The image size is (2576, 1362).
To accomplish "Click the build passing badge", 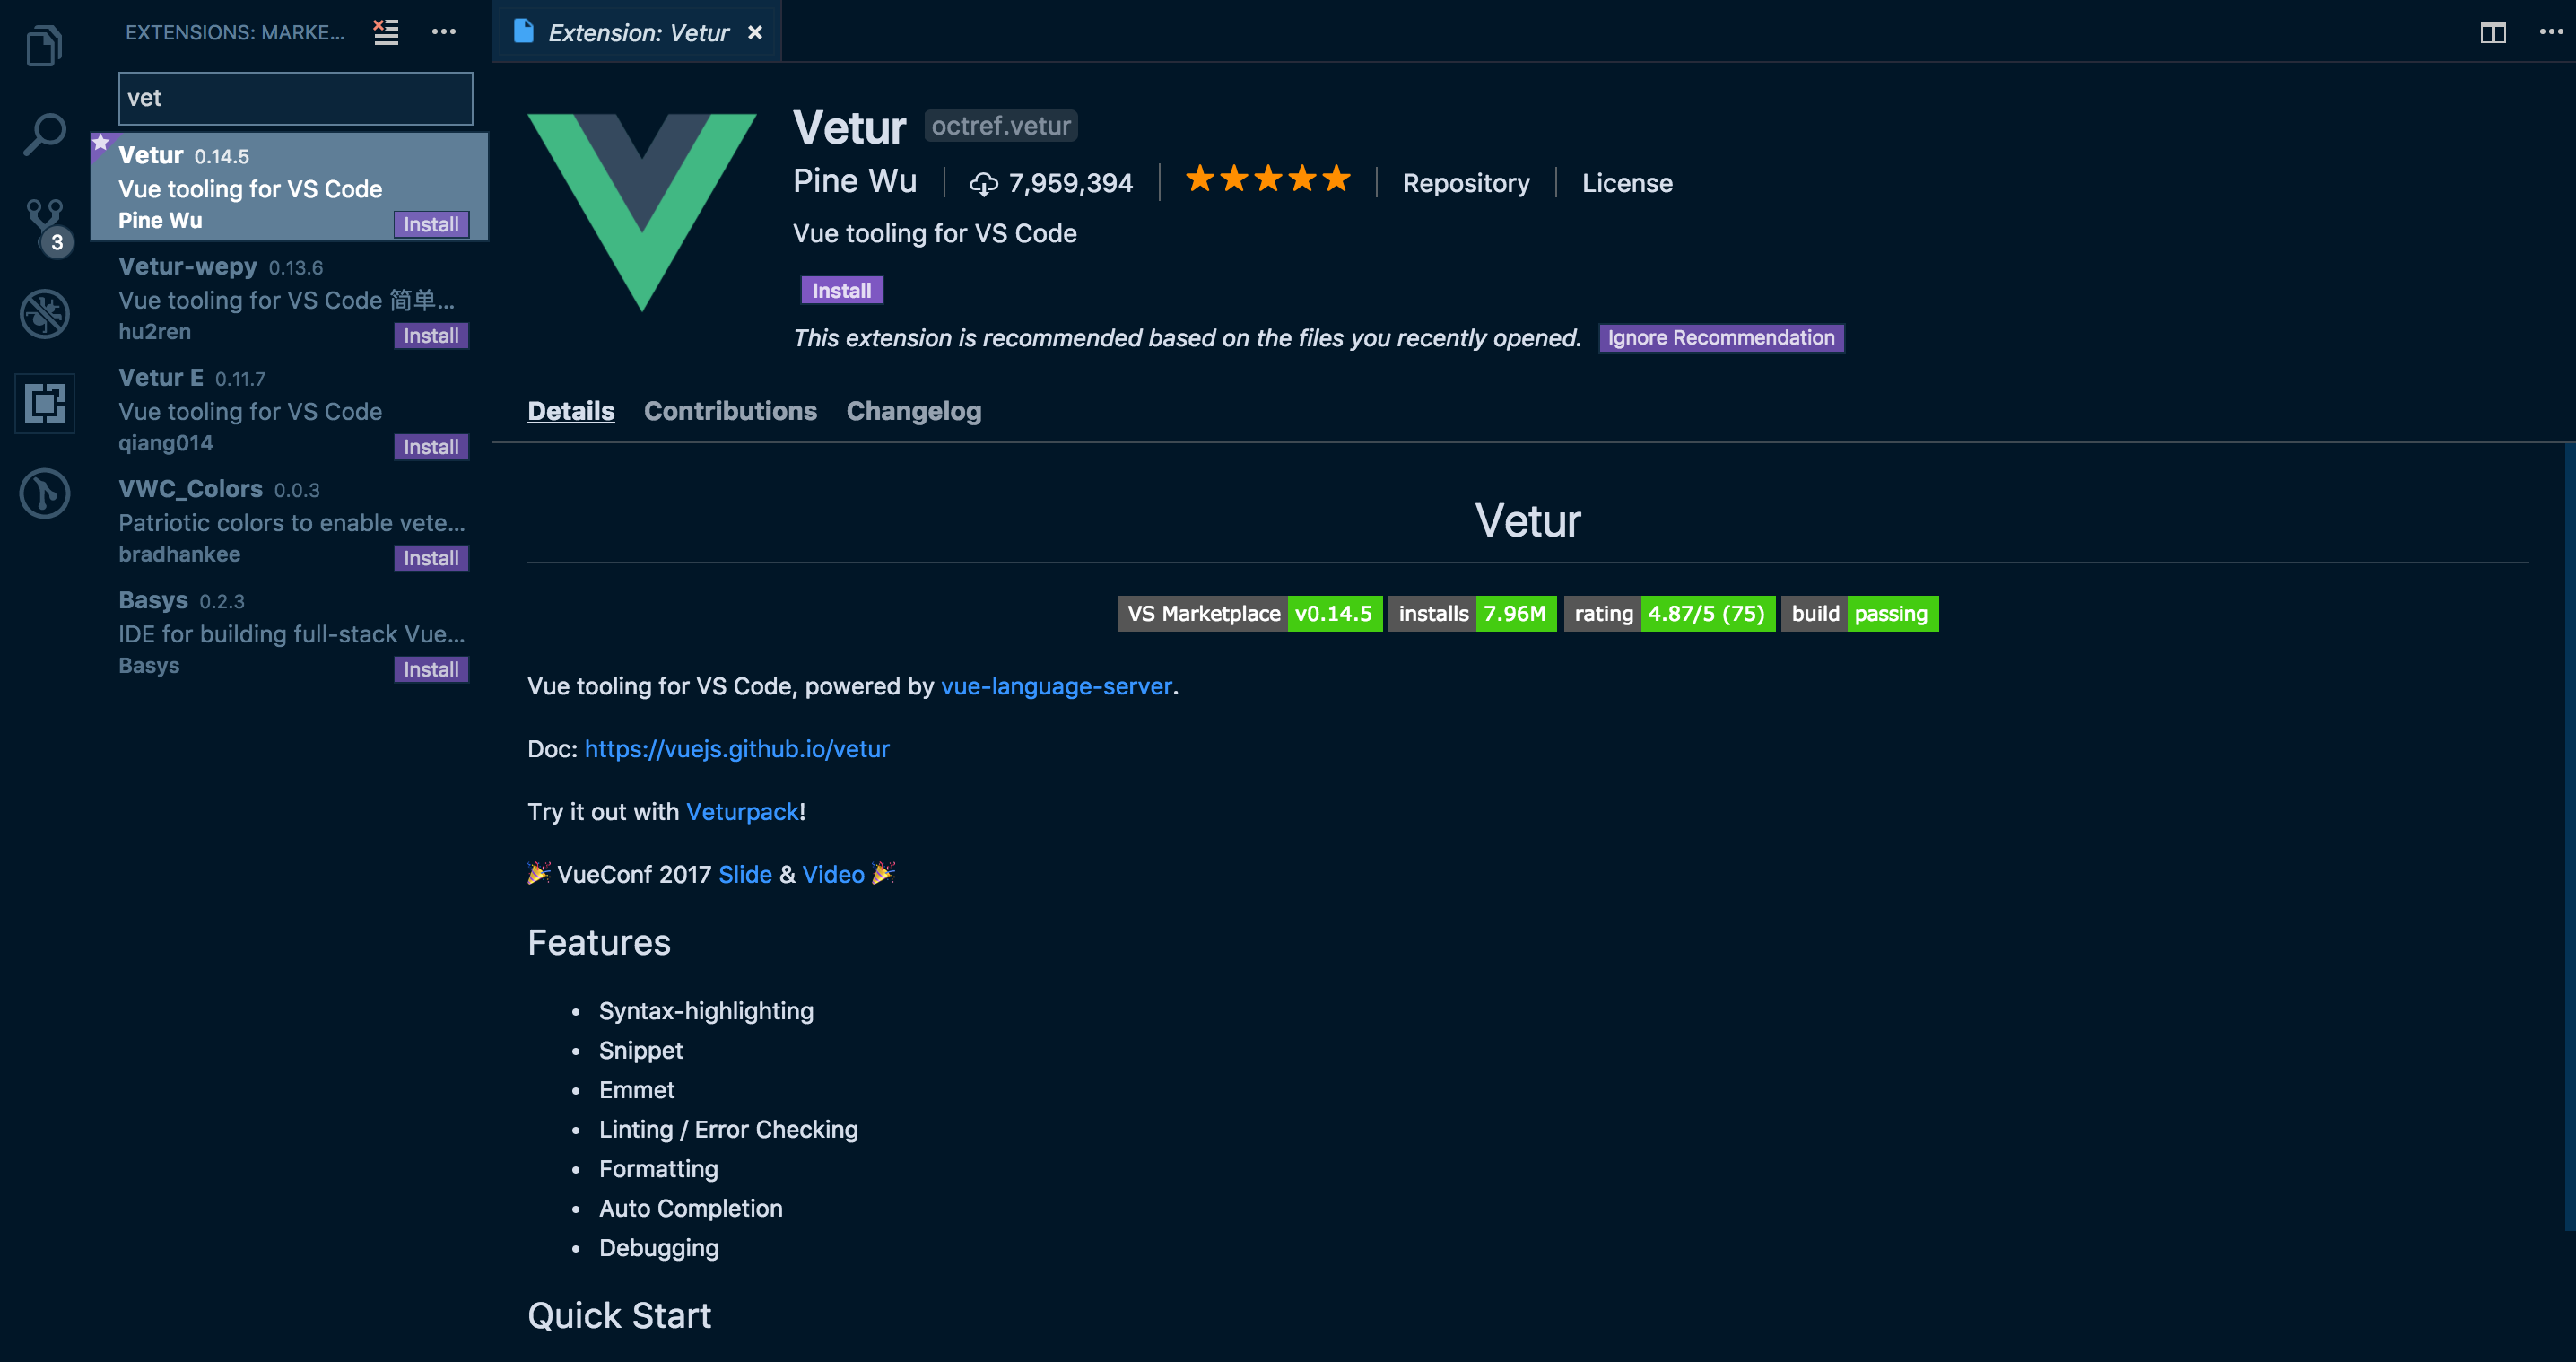I will [x=1859, y=613].
